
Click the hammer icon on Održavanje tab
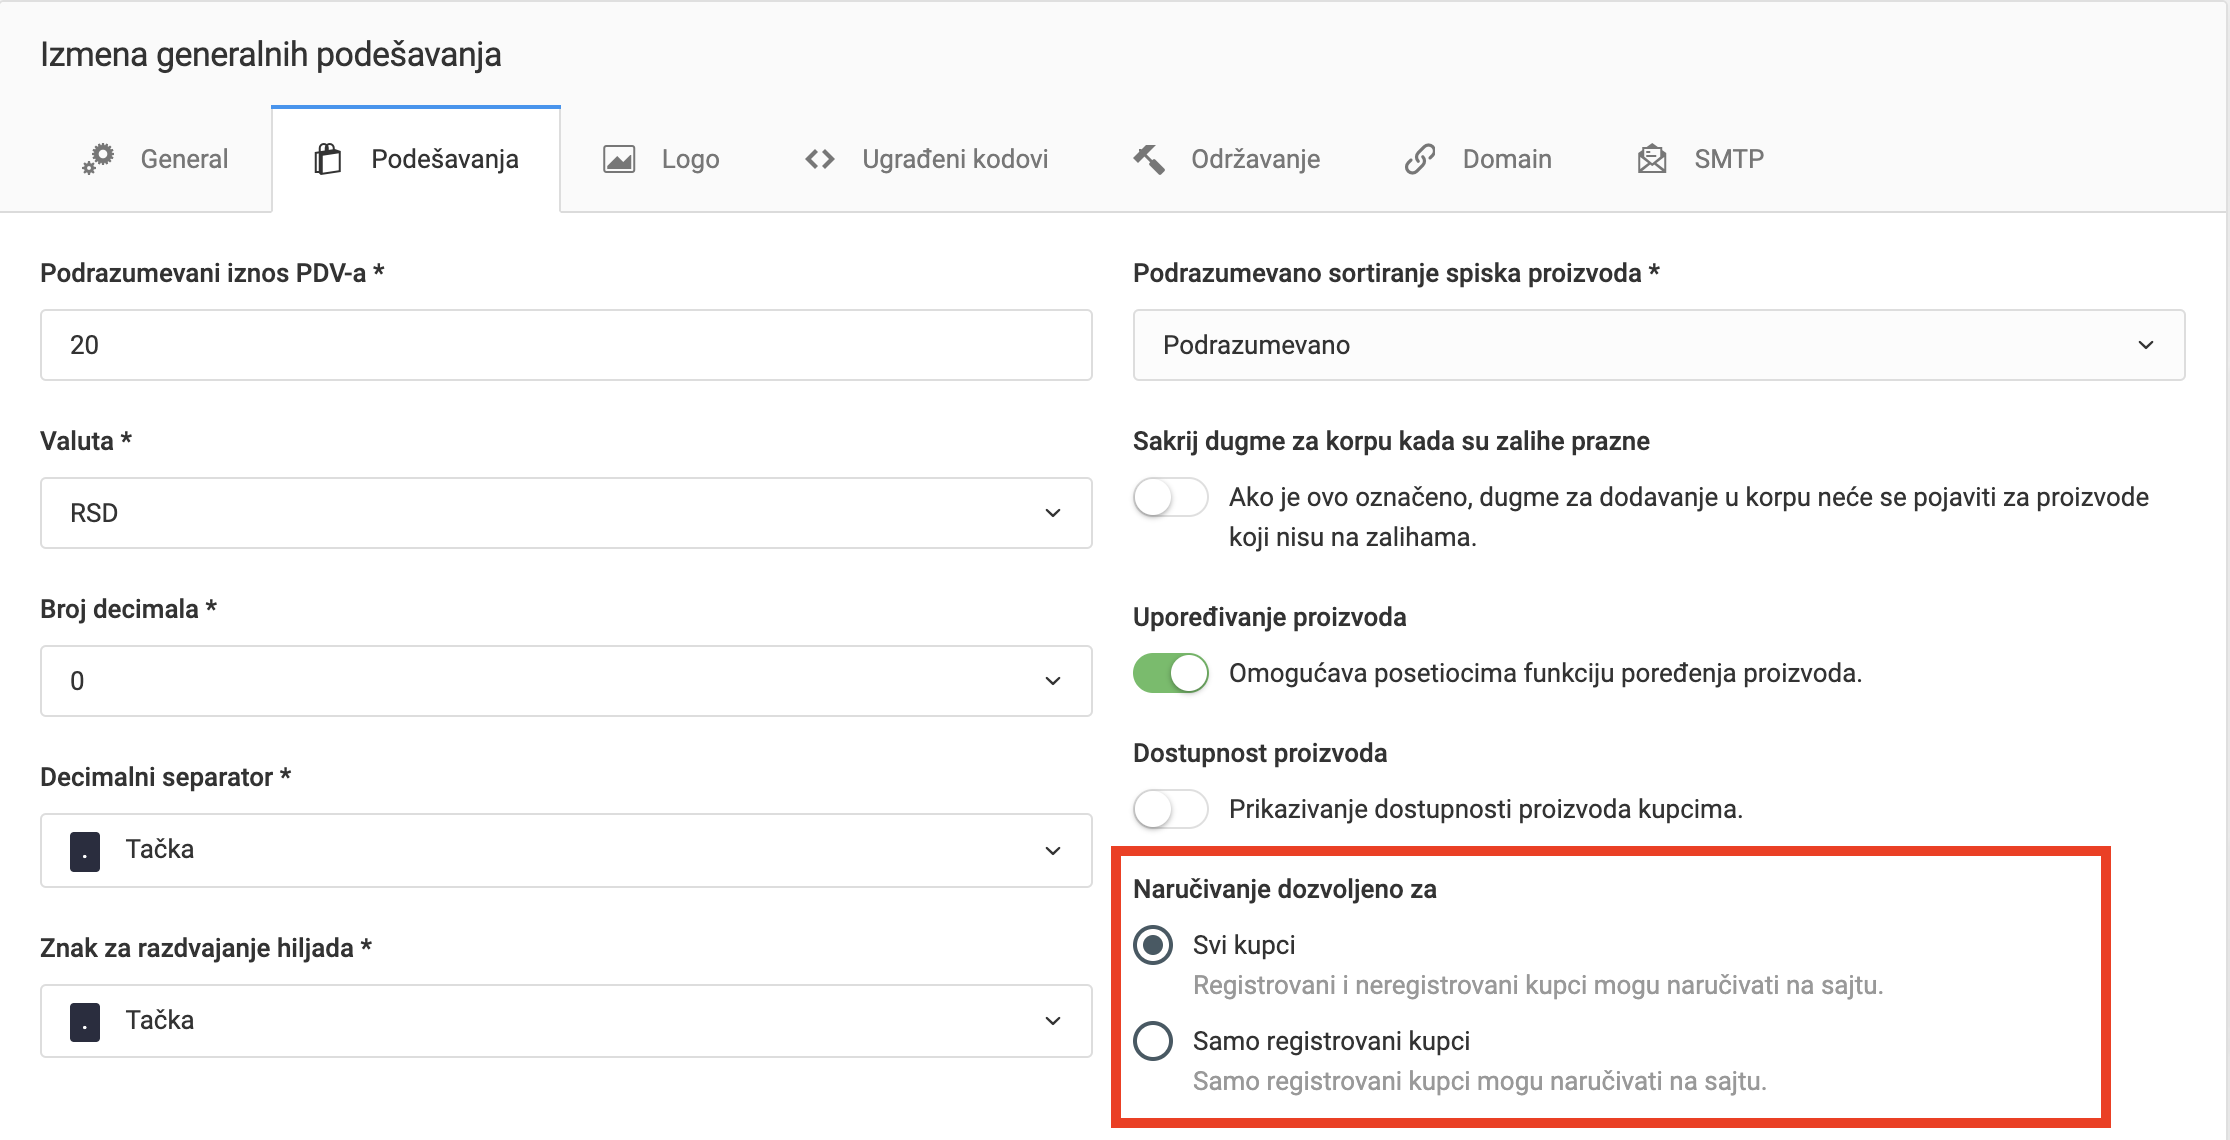[1148, 157]
